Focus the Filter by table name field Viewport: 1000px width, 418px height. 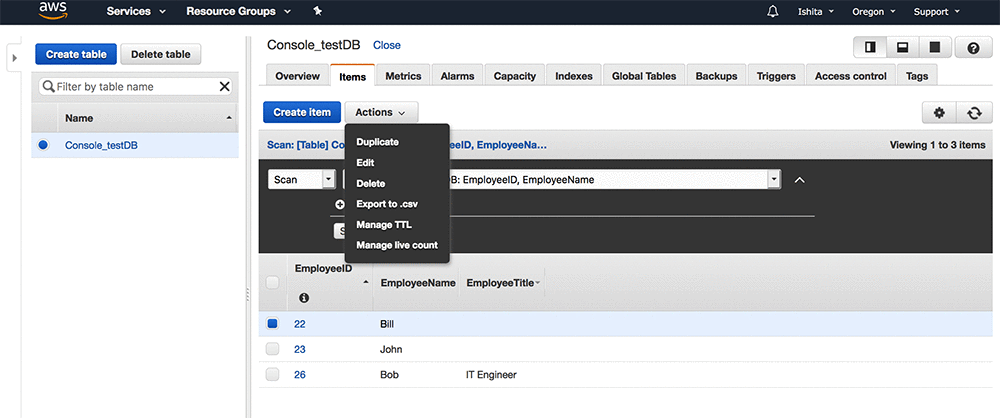click(x=135, y=86)
